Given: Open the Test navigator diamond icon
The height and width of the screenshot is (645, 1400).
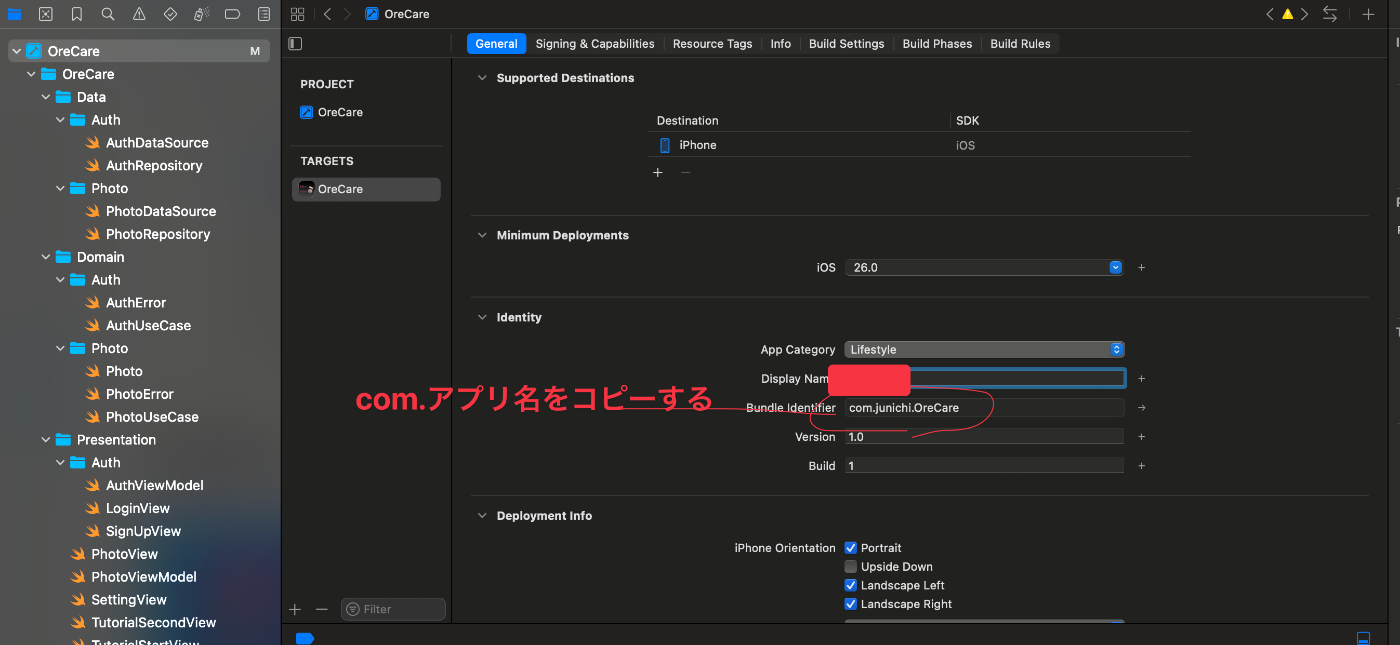Looking at the screenshot, I should 170,14.
